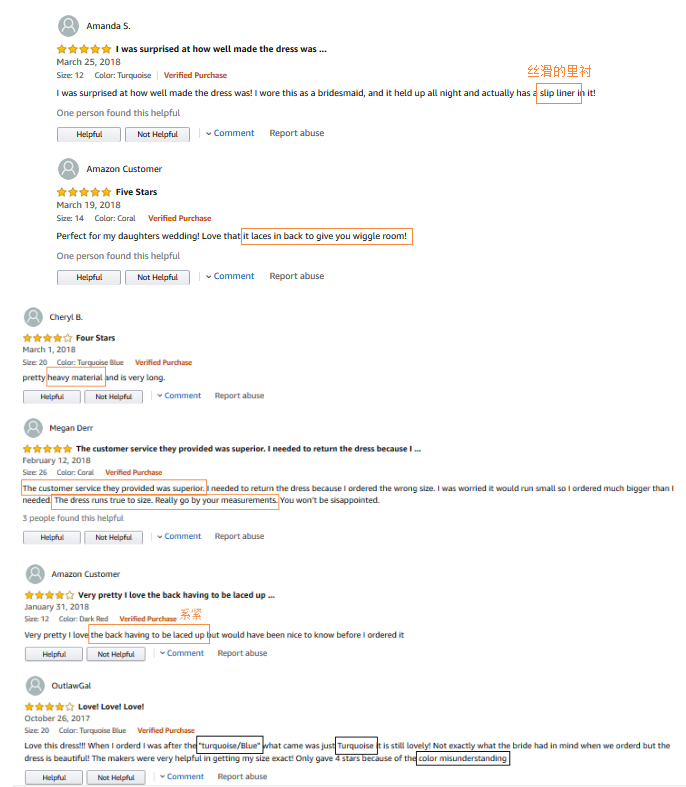Open 'Very pretty I love the back' review title
This screenshot has height=787, width=686.
pyautogui.click(x=176, y=595)
